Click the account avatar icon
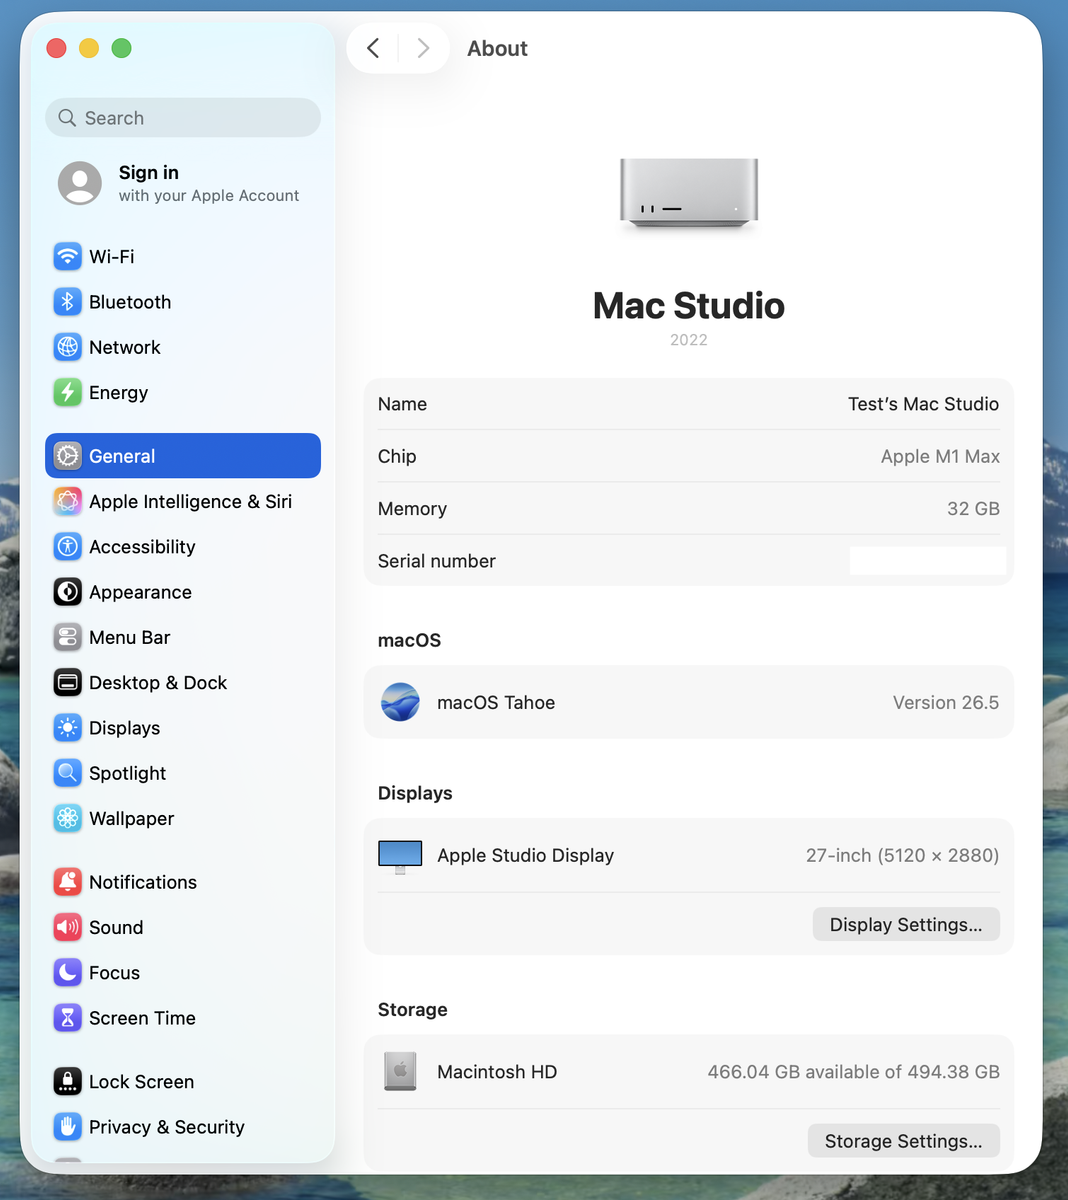This screenshot has width=1068, height=1200. [80, 183]
